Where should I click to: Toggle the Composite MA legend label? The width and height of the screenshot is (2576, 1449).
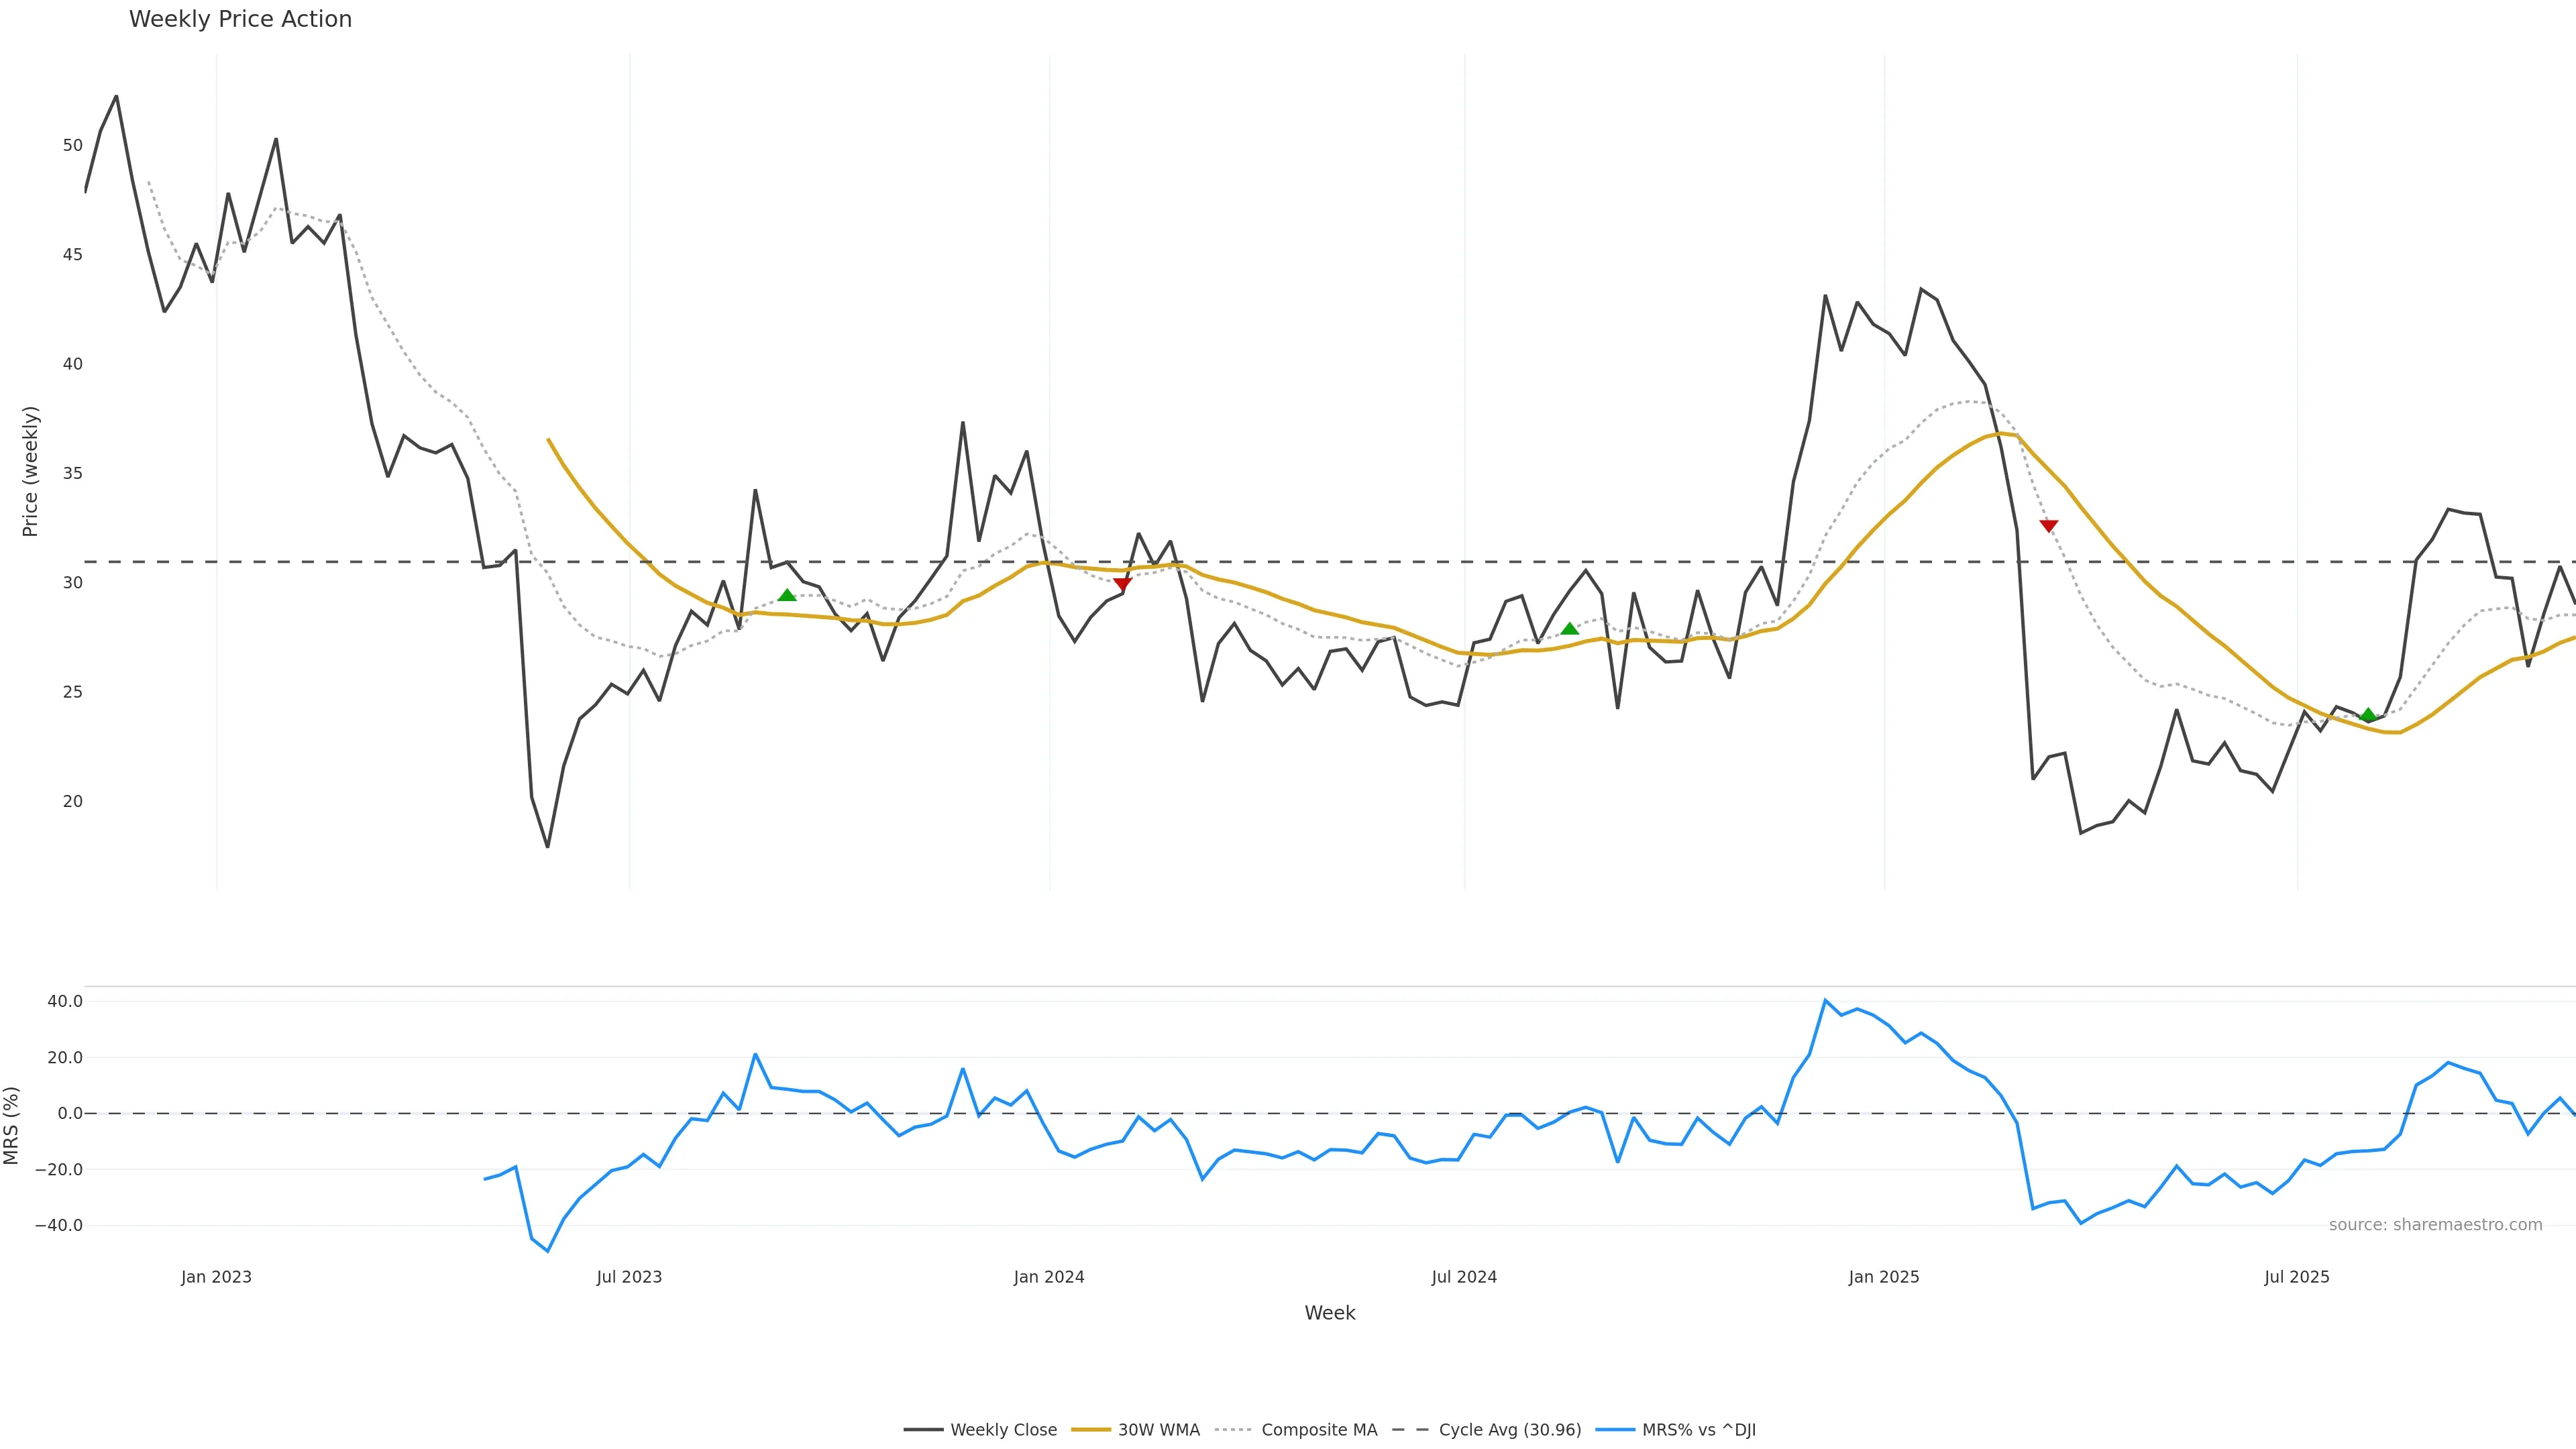pyautogui.click(x=1319, y=1430)
